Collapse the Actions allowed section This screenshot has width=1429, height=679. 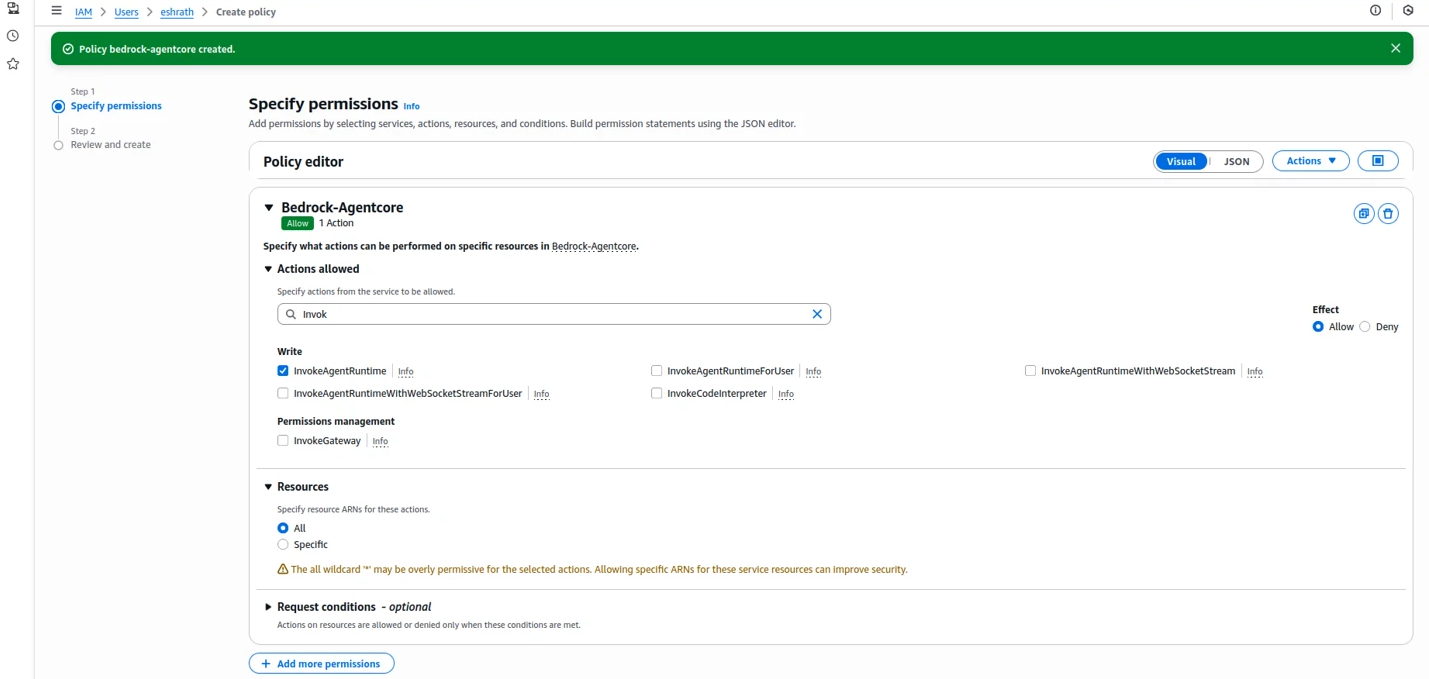pyautogui.click(x=268, y=268)
